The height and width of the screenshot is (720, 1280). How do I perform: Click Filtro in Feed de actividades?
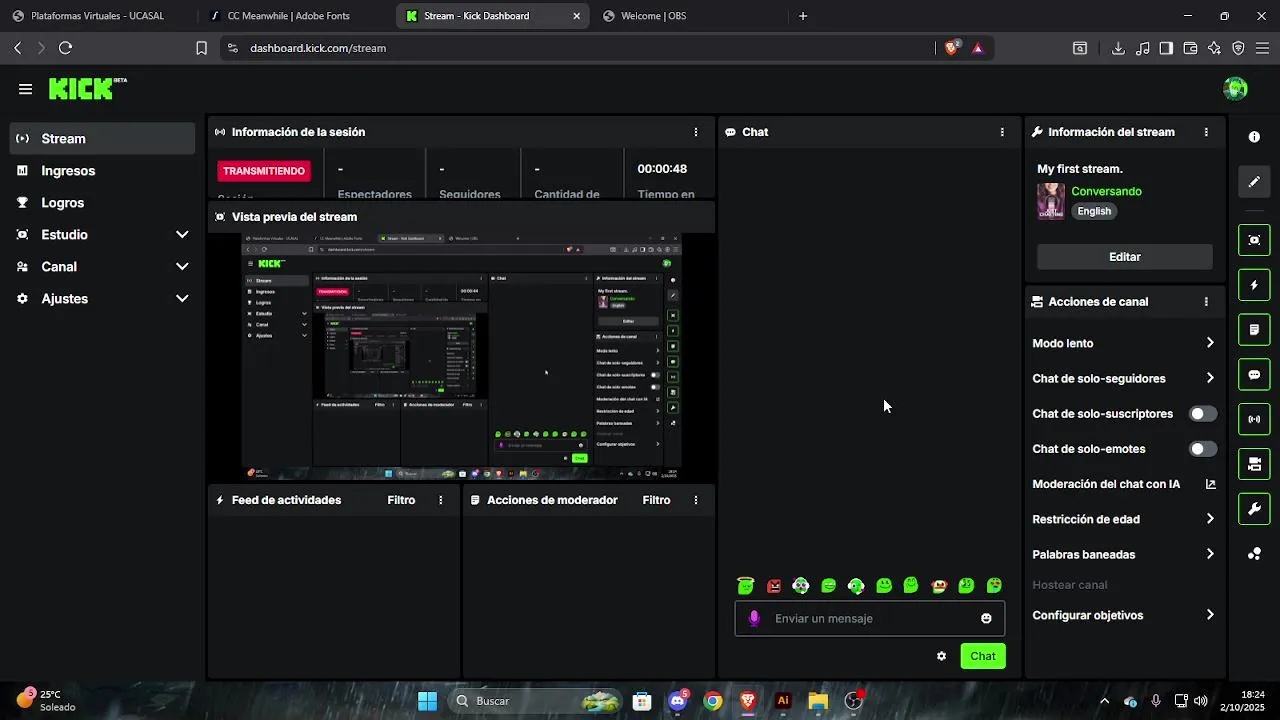(x=401, y=500)
